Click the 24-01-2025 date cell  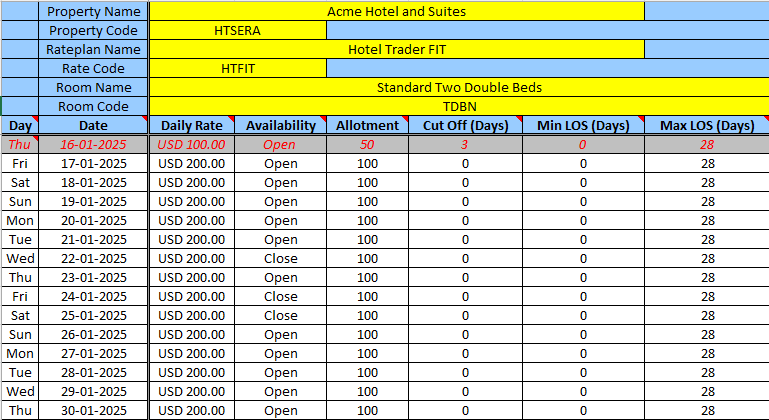point(93,296)
